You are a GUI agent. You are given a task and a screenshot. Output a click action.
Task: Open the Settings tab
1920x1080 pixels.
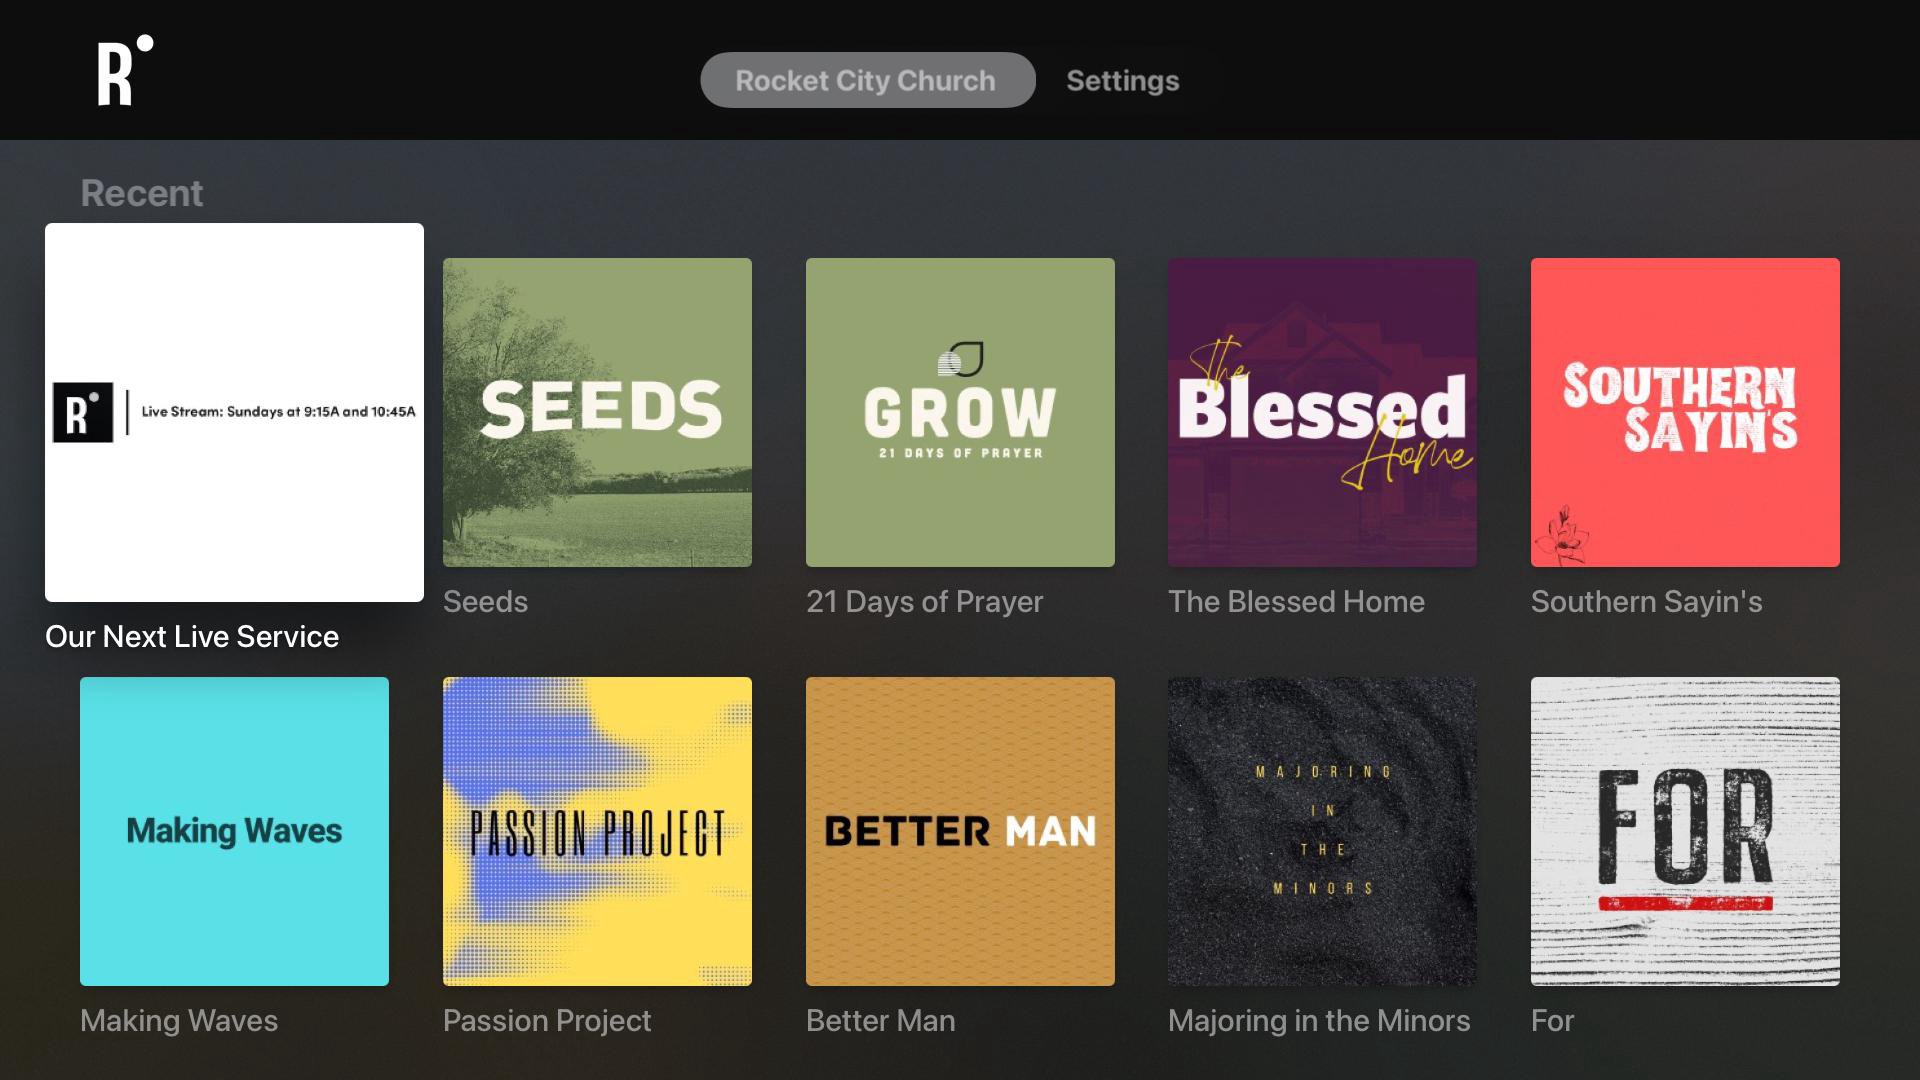tap(1122, 80)
